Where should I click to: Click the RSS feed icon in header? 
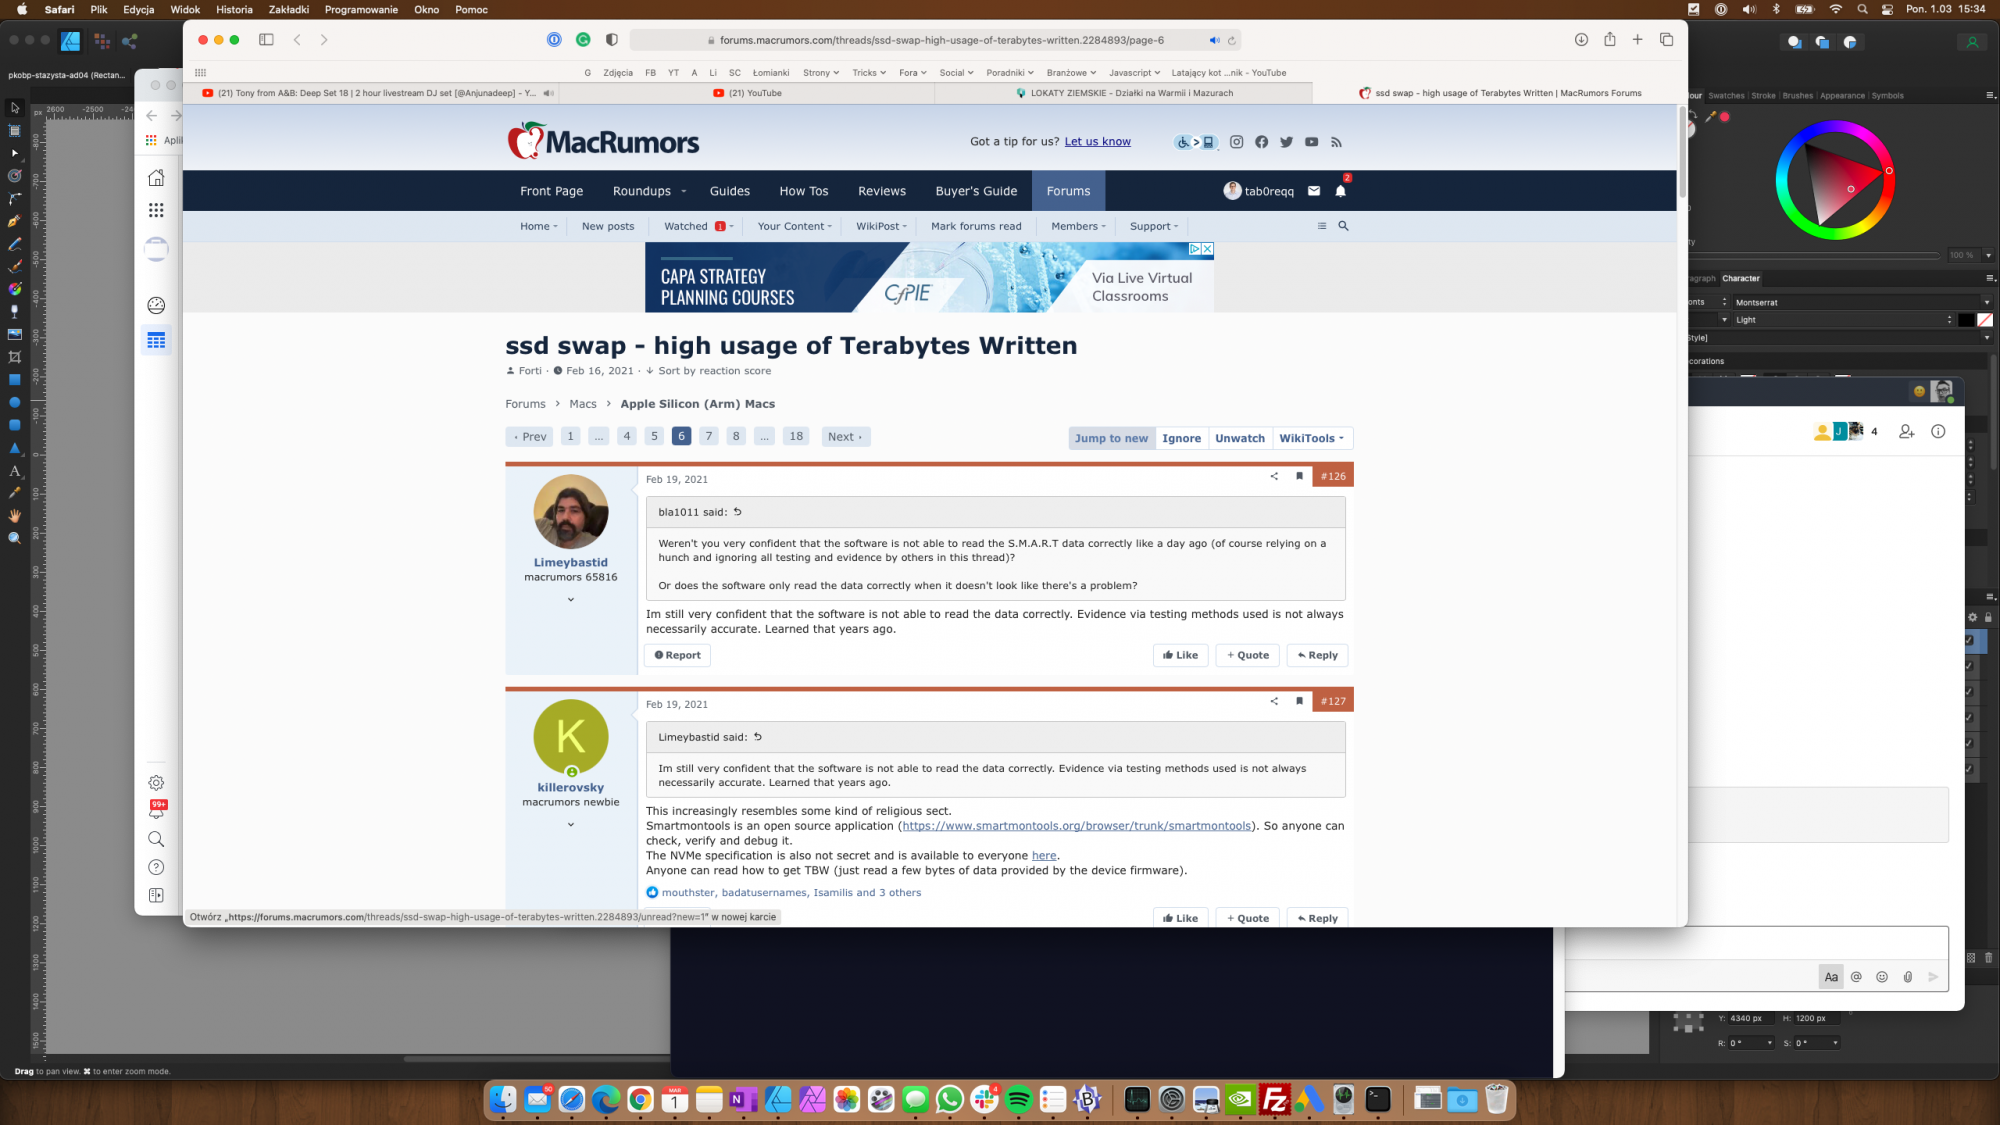coord(1336,142)
